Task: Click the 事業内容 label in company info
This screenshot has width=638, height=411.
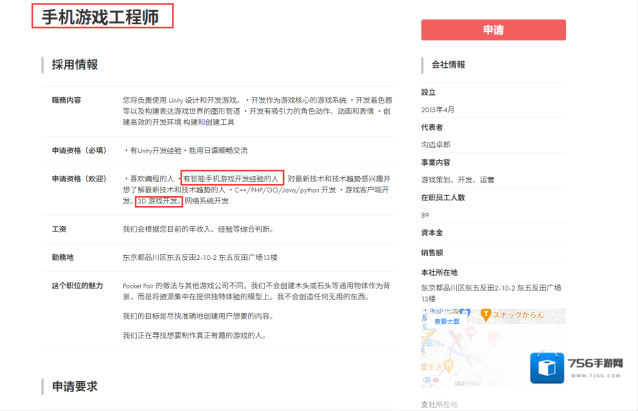Action: tap(436, 162)
